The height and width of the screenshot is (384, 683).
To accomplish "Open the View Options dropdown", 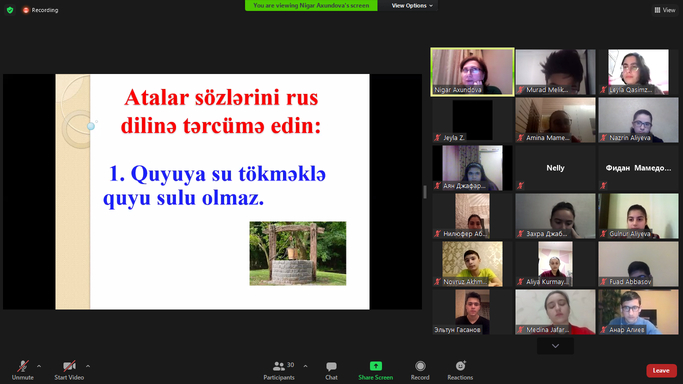I will [412, 6].
